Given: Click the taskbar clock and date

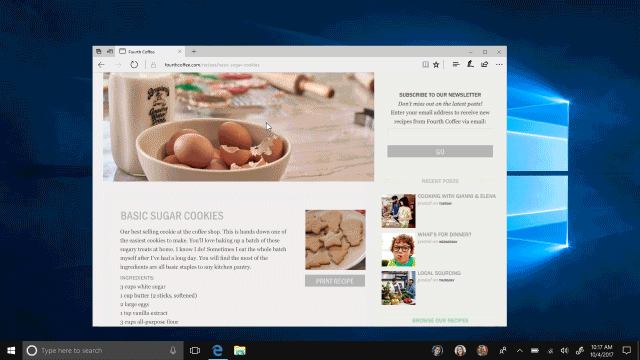Looking at the screenshot, I should [x=602, y=351].
